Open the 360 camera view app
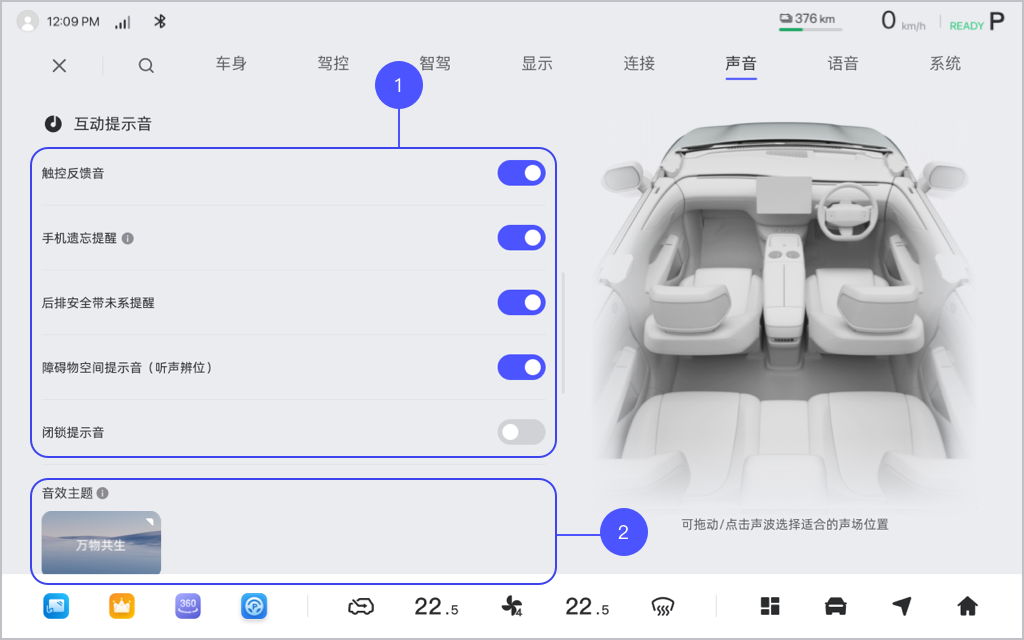The width and height of the screenshot is (1024, 640). (x=188, y=606)
